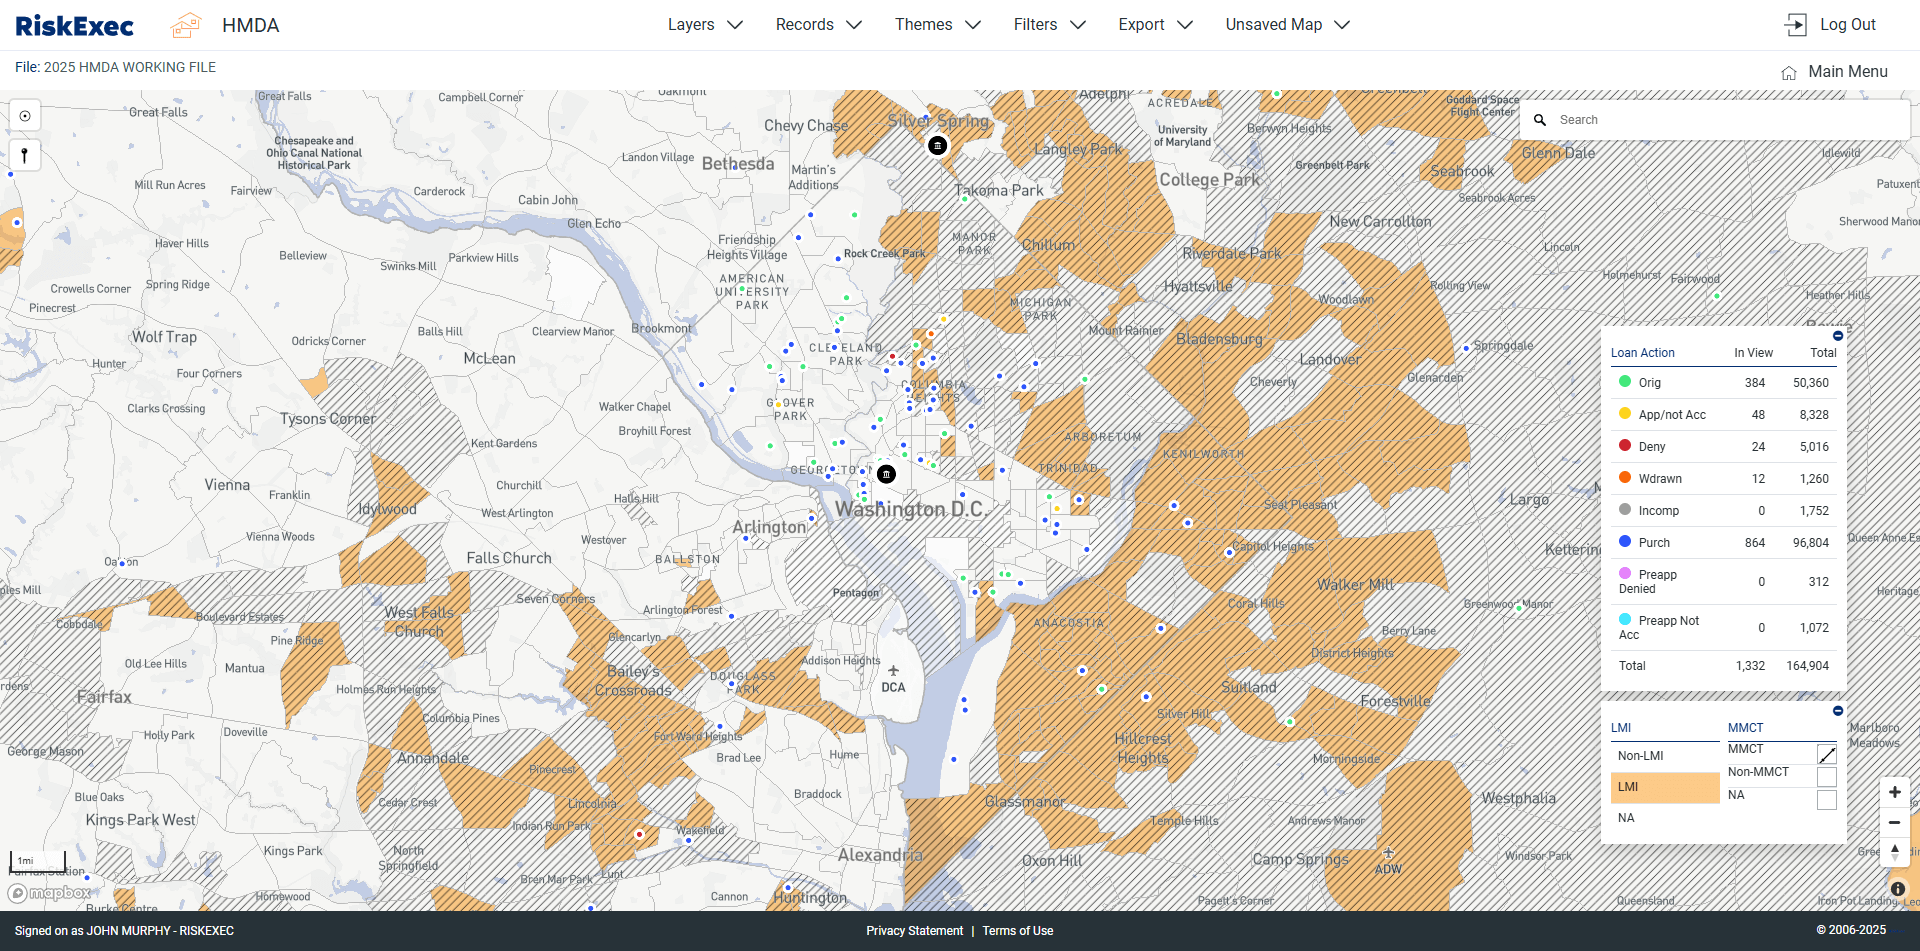
Task: Toggle the Non-MMCT checkbox
Action: [x=1826, y=777]
